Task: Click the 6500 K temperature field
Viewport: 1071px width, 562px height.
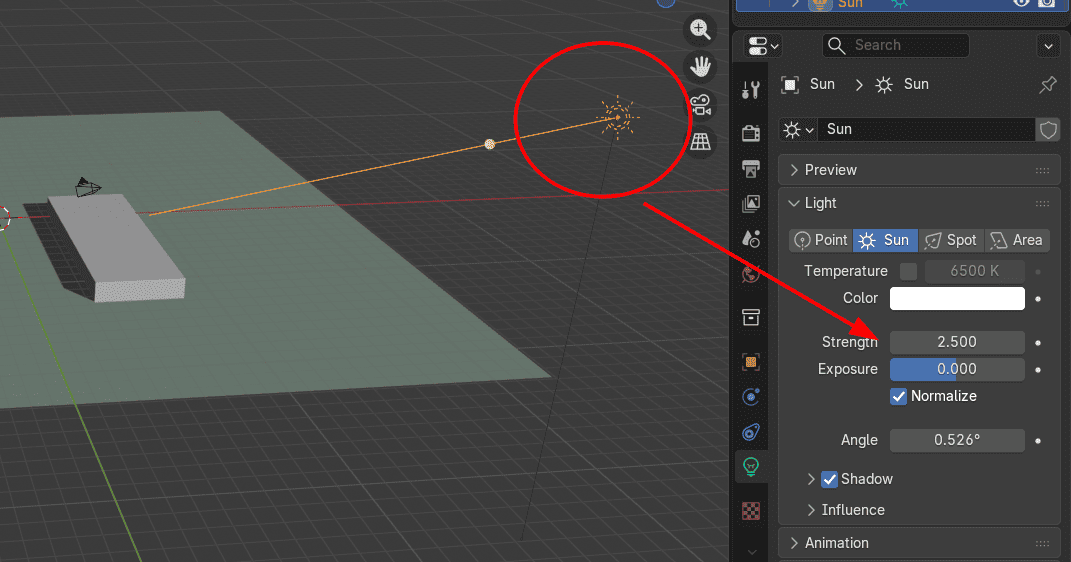Action: [x=975, y=271]
